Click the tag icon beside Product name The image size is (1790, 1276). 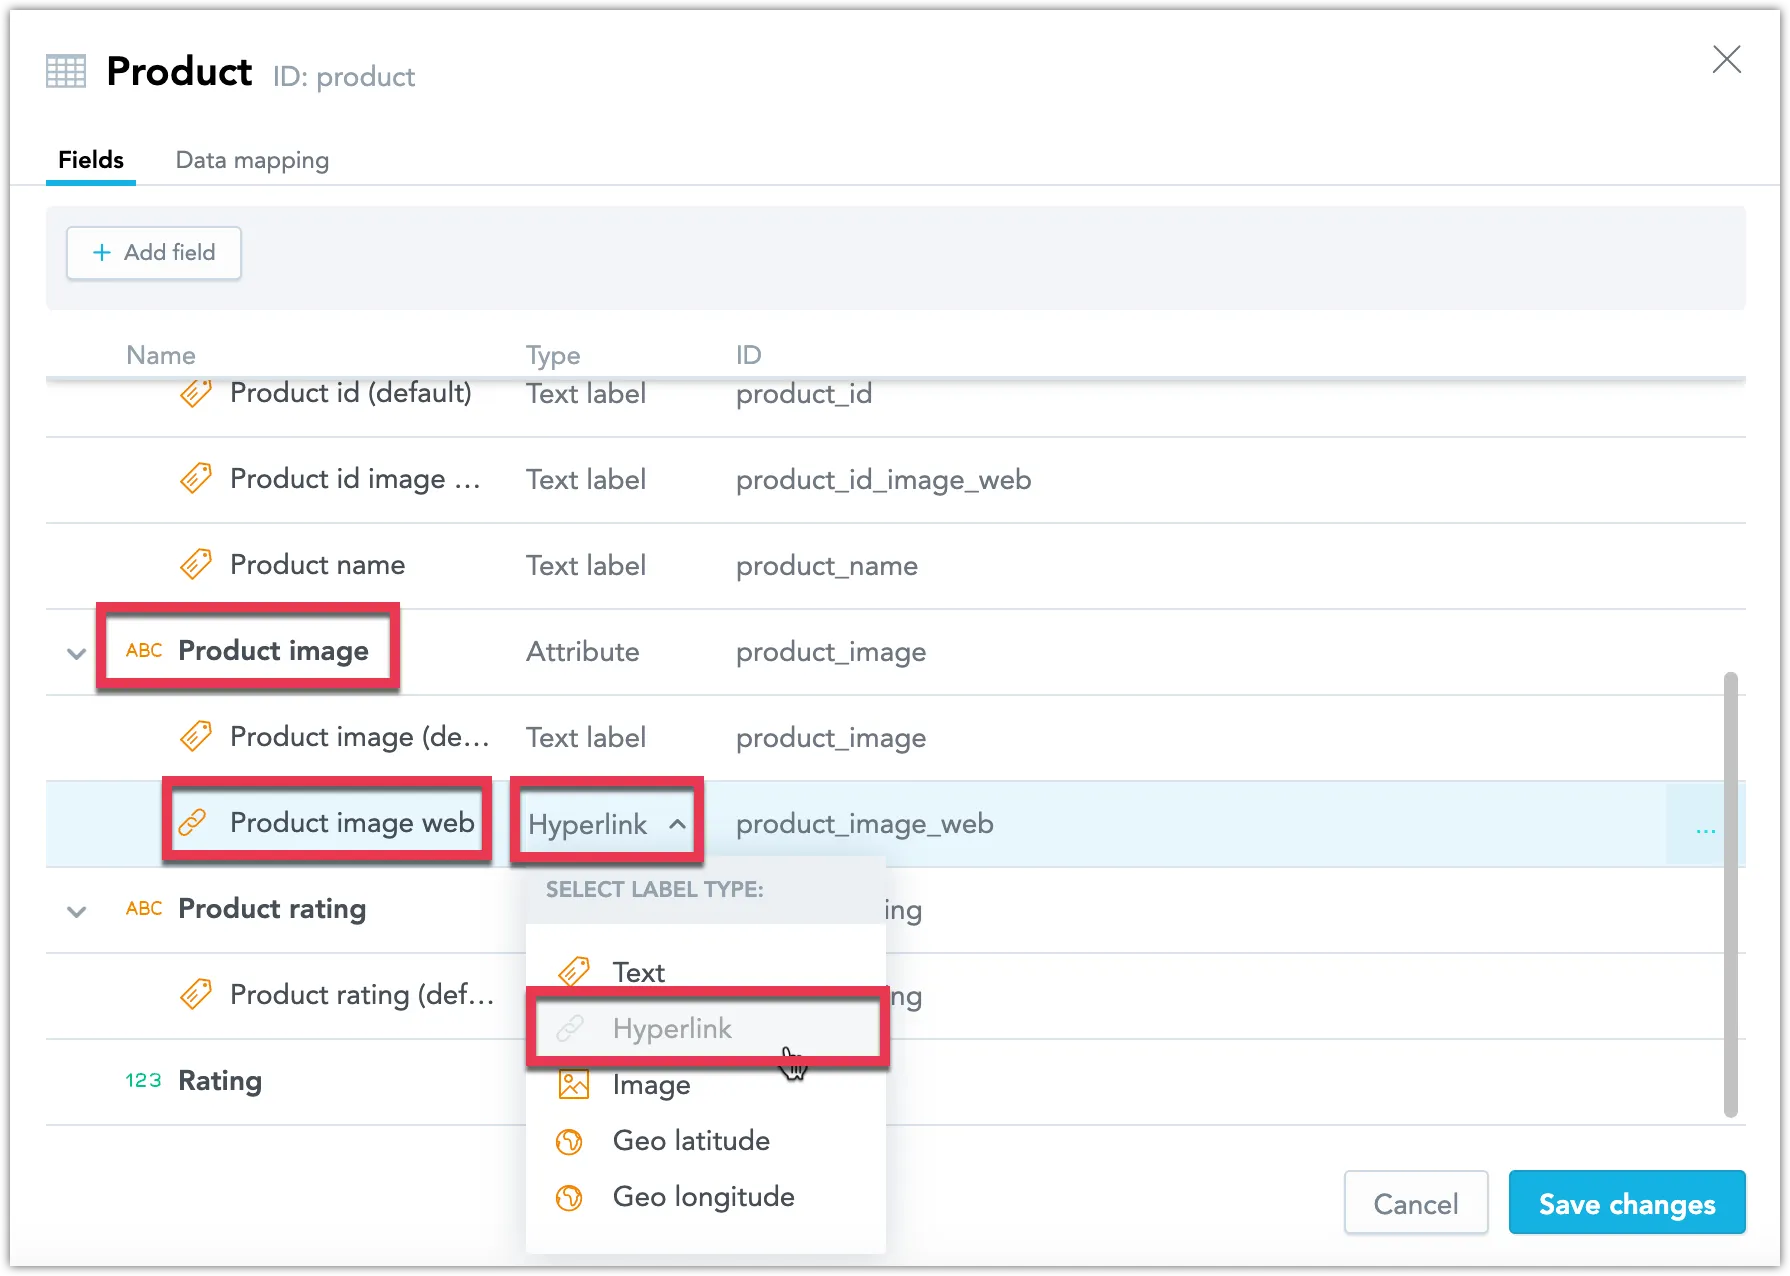coord(195,565)
